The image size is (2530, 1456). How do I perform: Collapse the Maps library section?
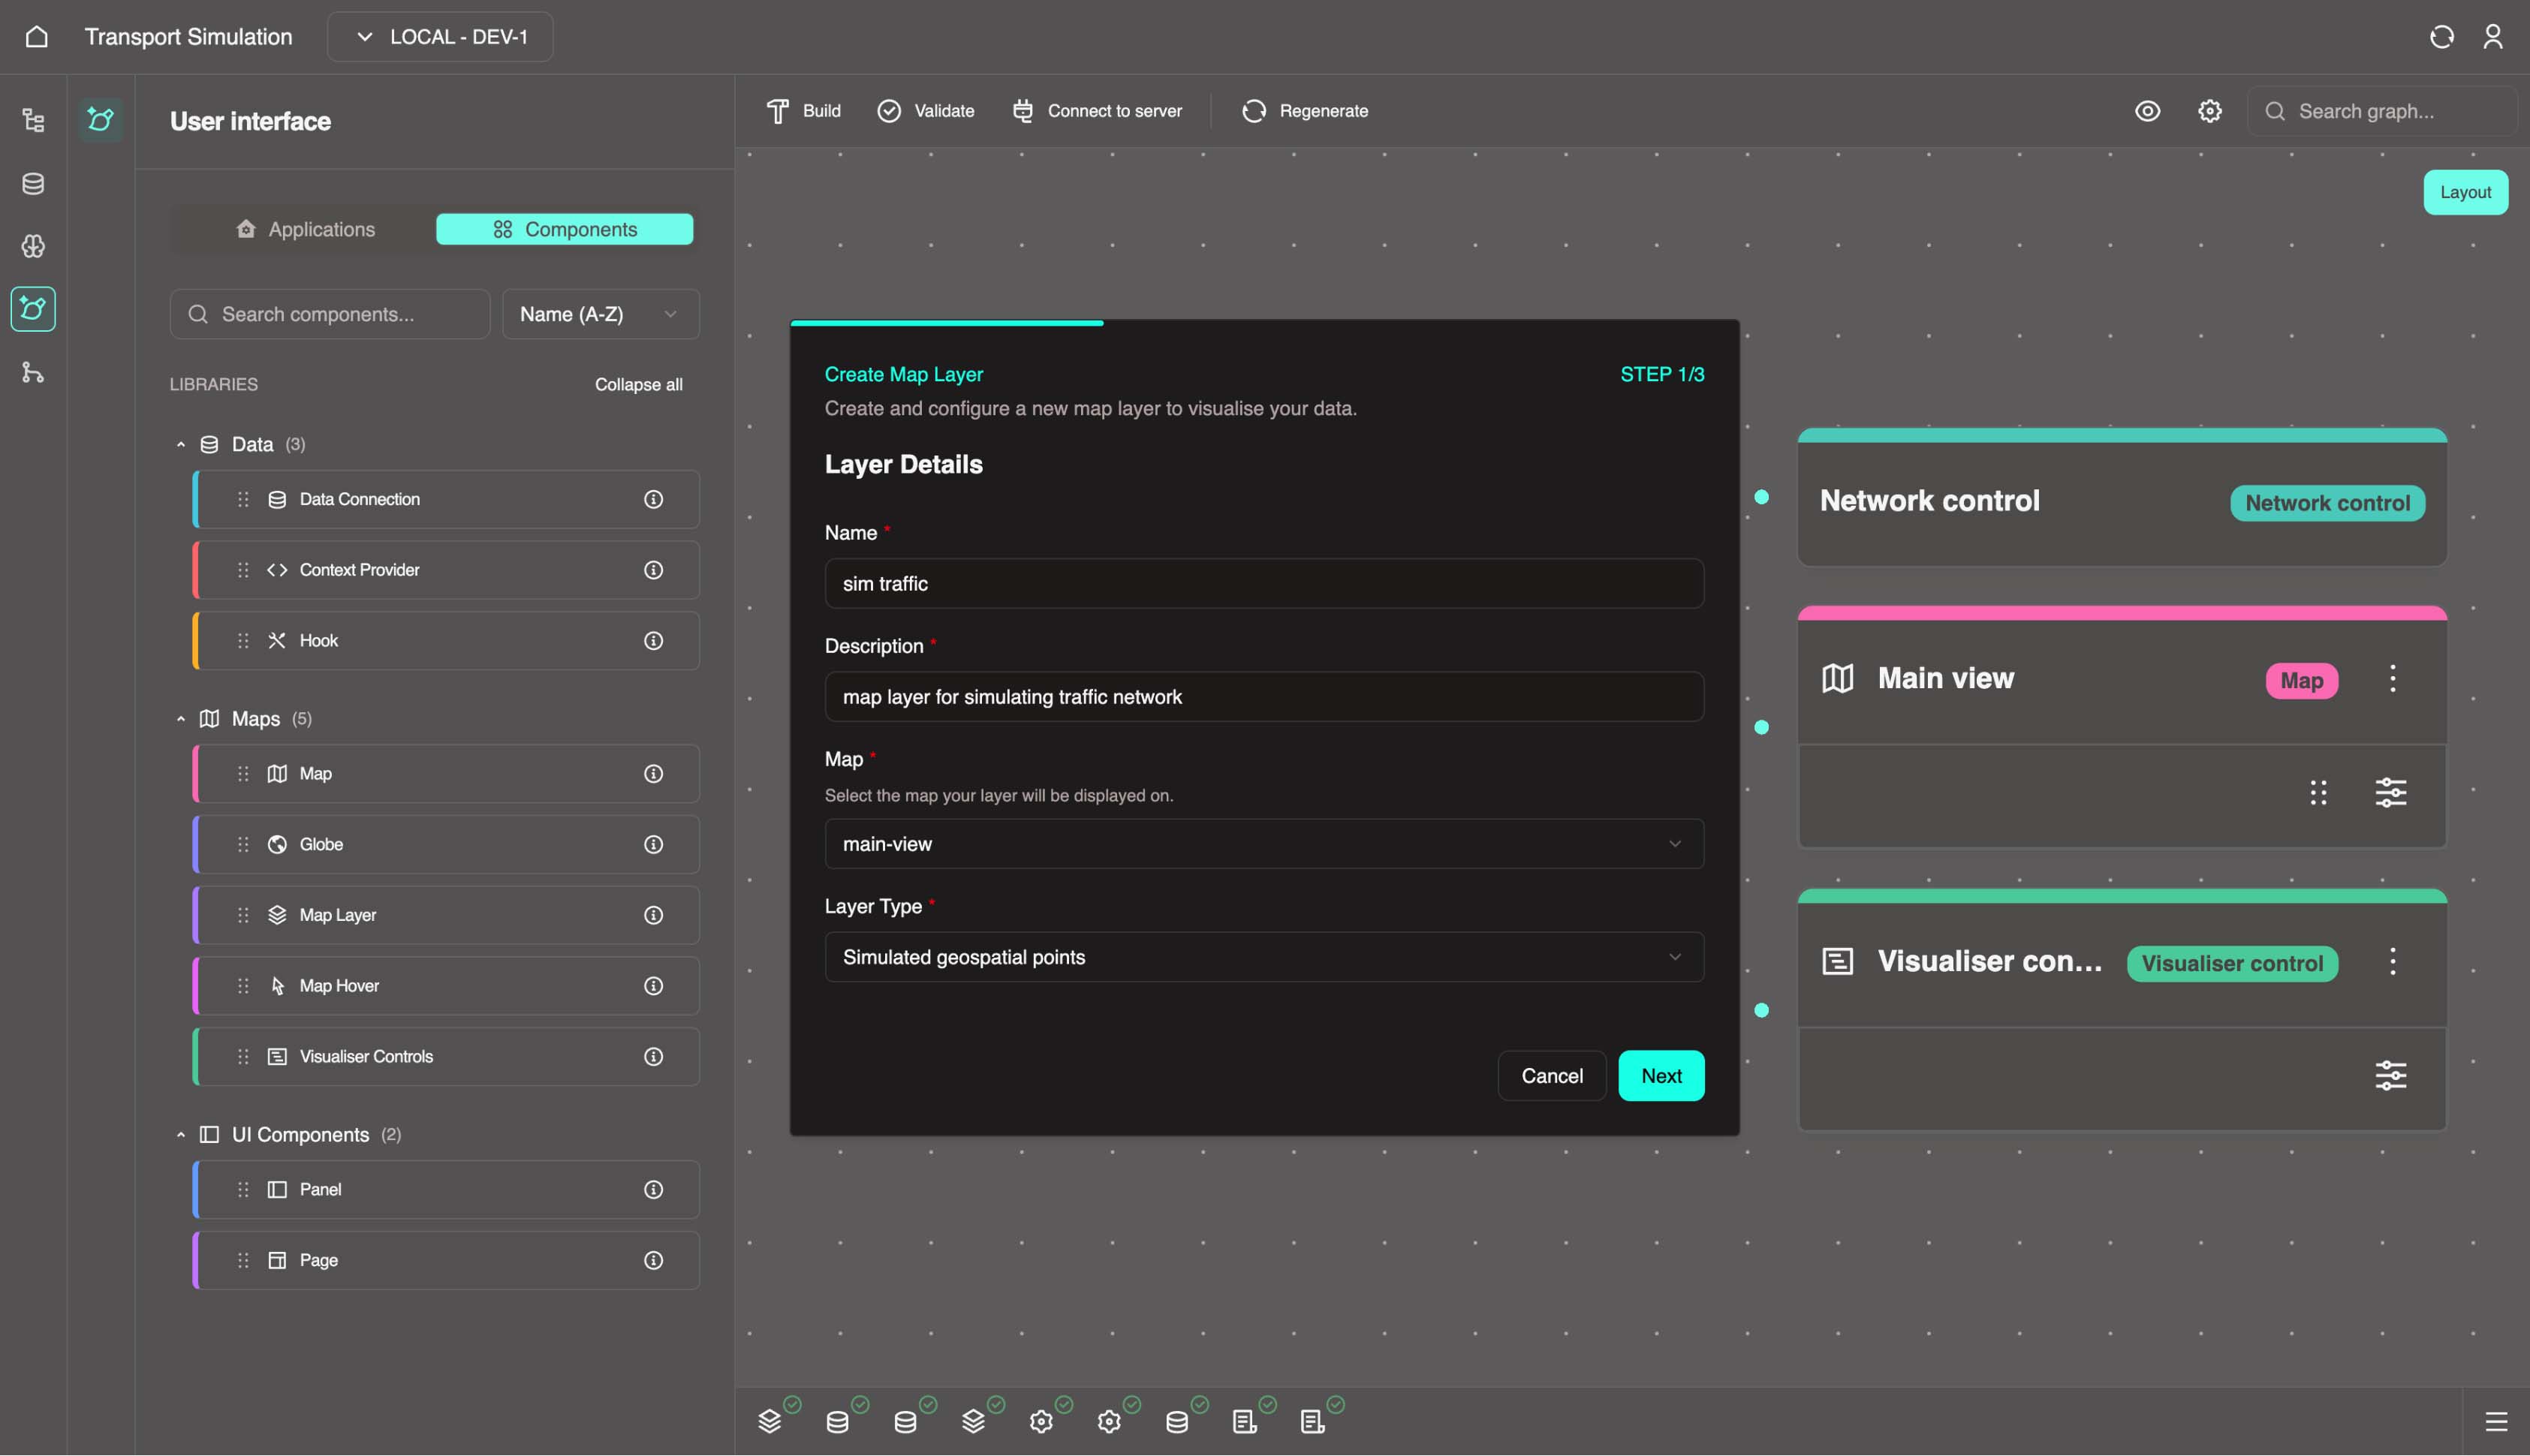(x=181, y=719)
